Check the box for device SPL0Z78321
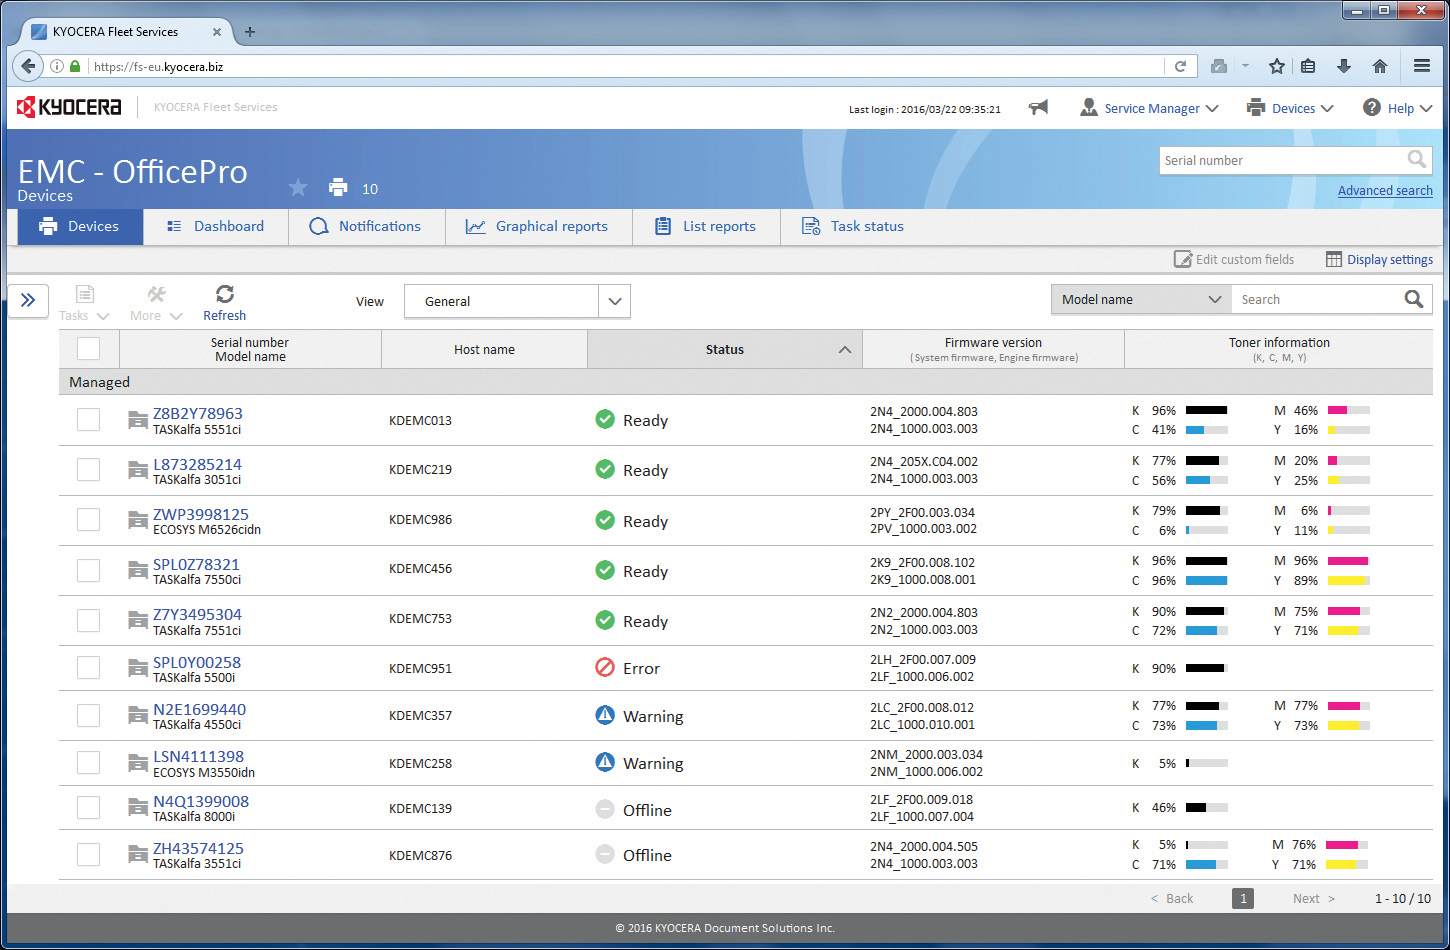 pyautogui.click(x=89, y=570)
